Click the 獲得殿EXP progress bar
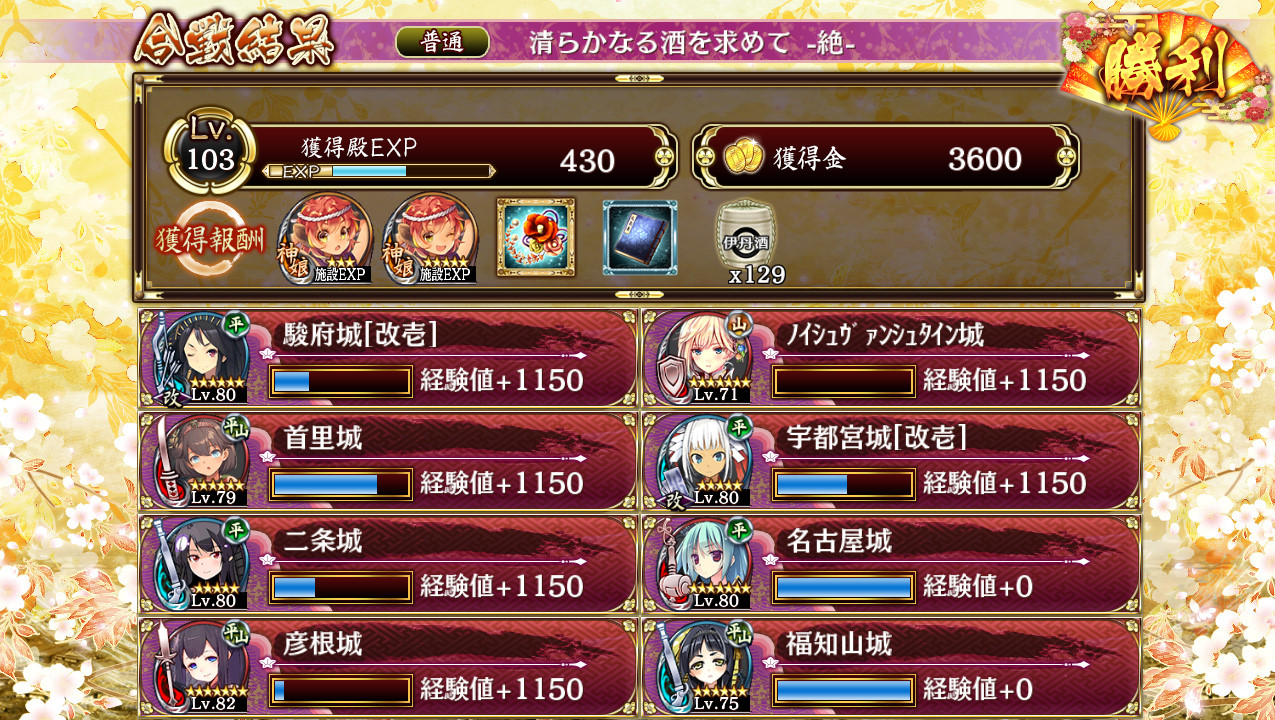The image size is (1275, 720). coord(378,171)
